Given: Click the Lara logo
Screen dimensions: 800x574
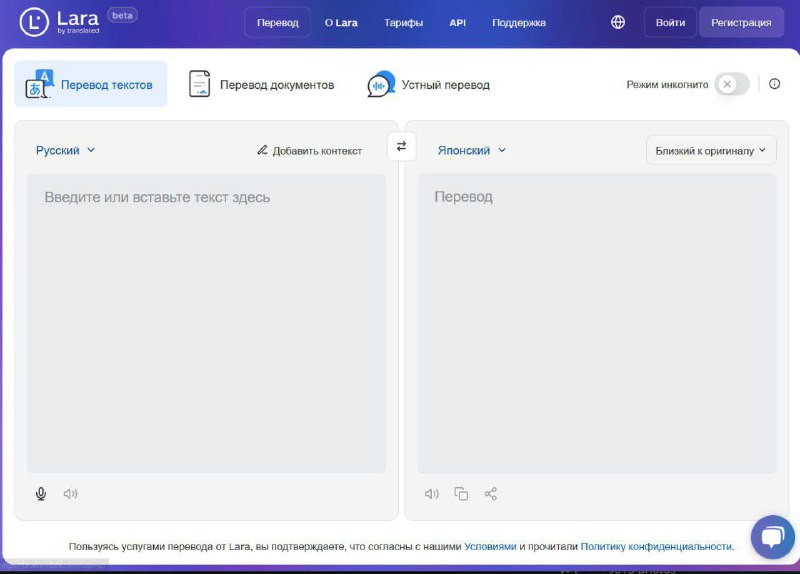Looking at the screenshot, I should point(60,22).
